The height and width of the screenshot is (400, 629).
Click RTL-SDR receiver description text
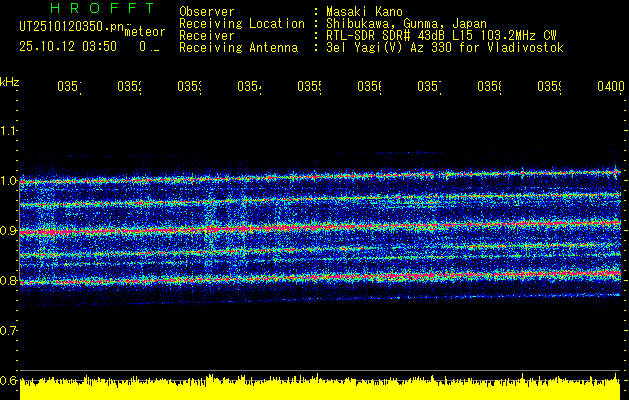coord(441,36)
